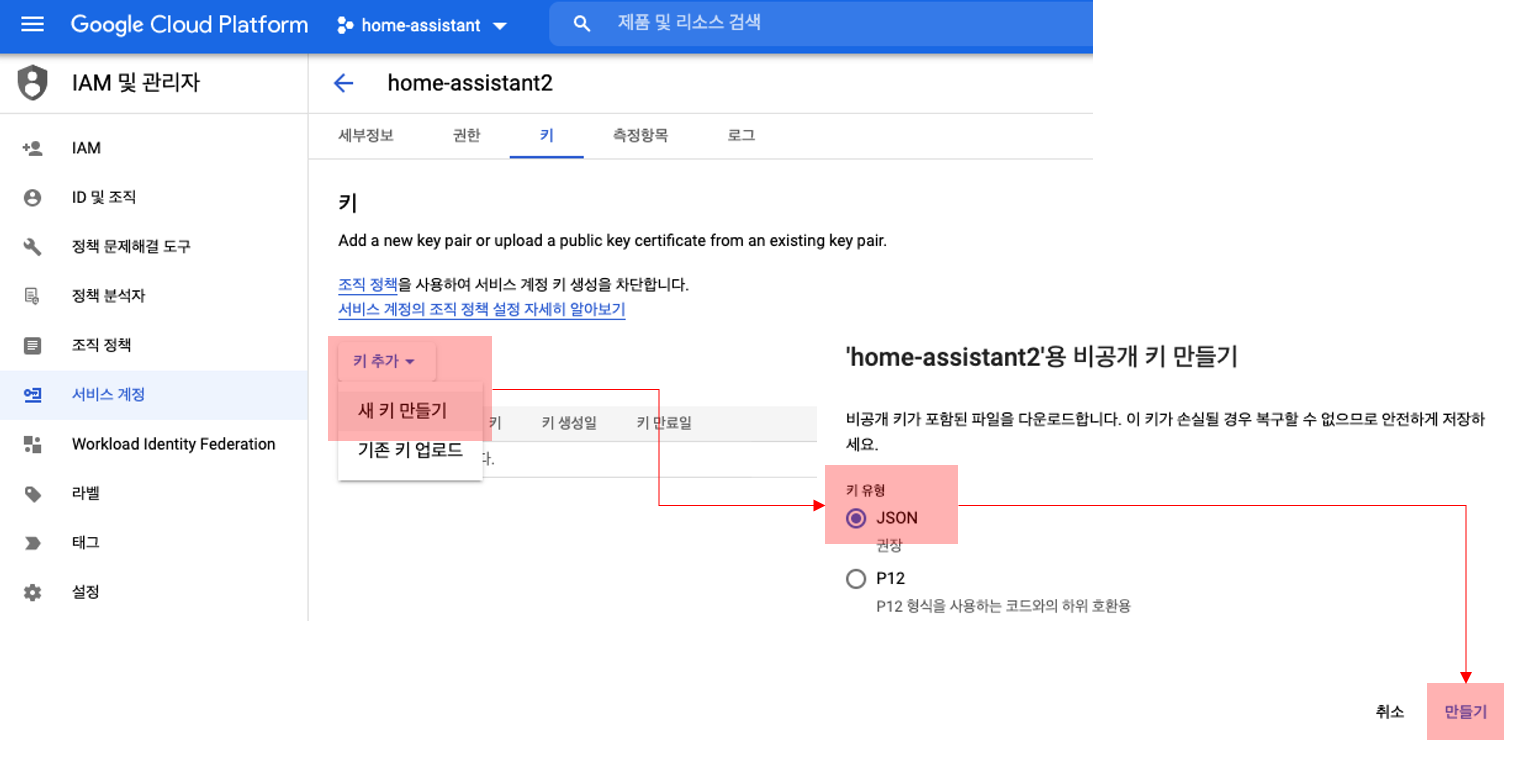Viewport: 1523px width, 757px height.
Task: Click 만들기 to create the key
Action: [1465, 712]
